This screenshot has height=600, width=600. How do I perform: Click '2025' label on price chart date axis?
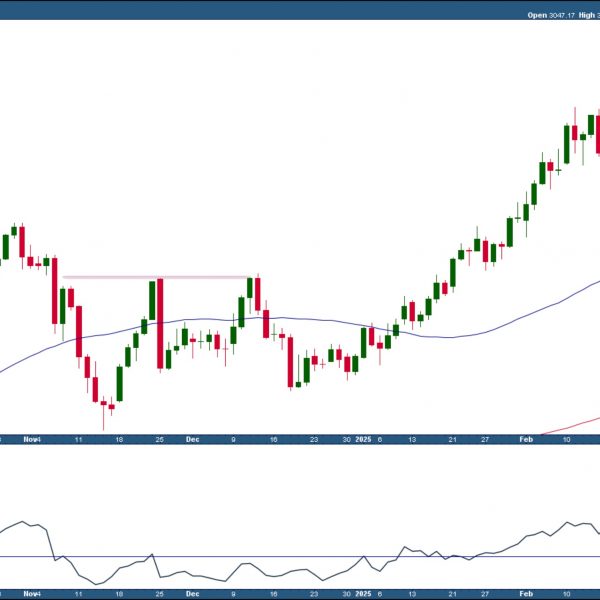point(363,439)
